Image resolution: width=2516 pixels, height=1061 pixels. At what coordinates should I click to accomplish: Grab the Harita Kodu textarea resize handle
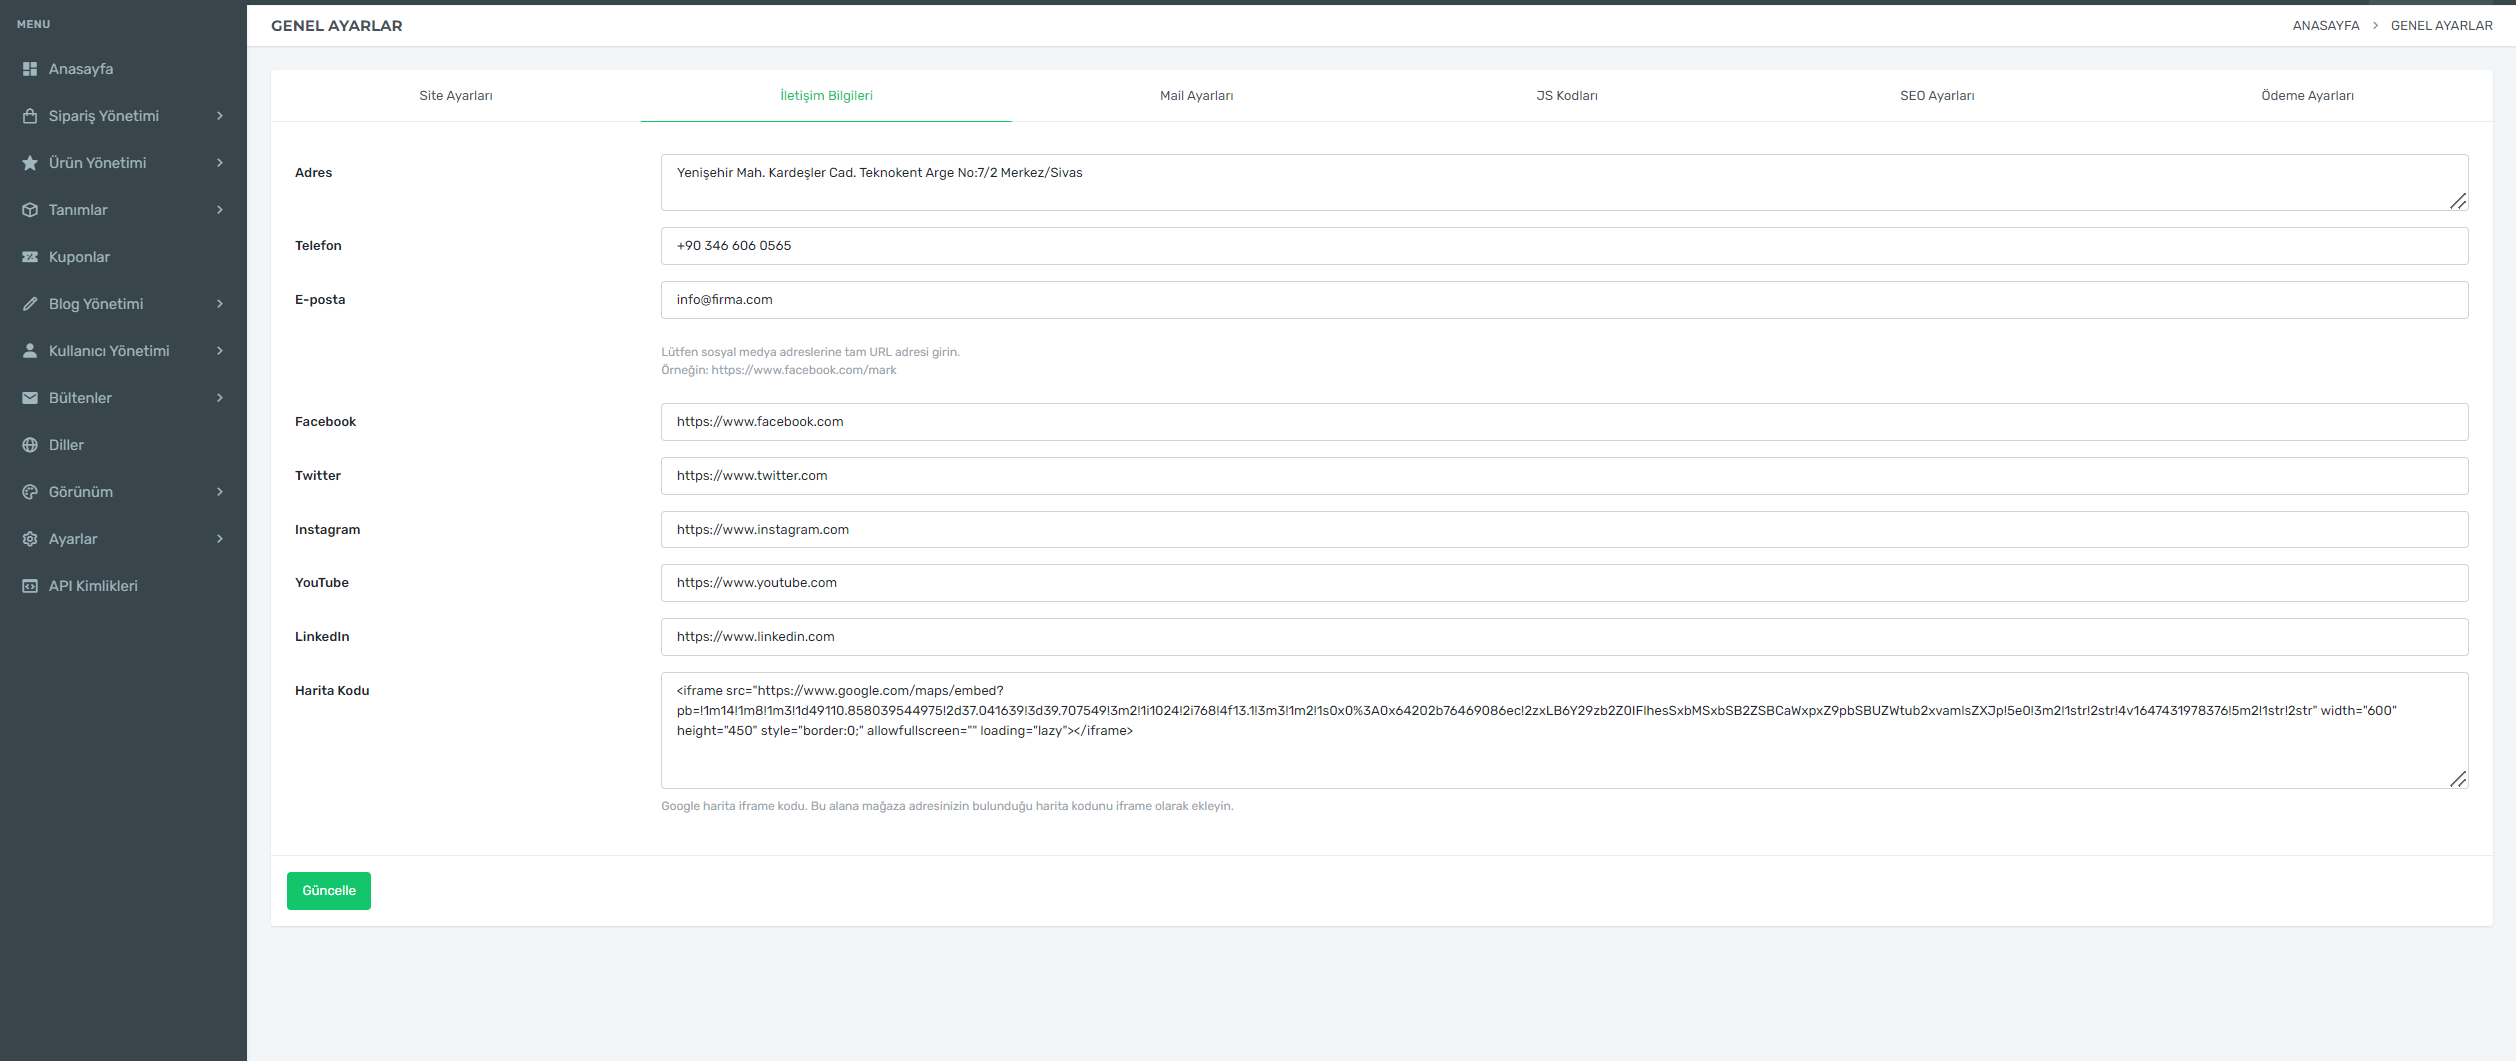click(x=2458, y=779)
